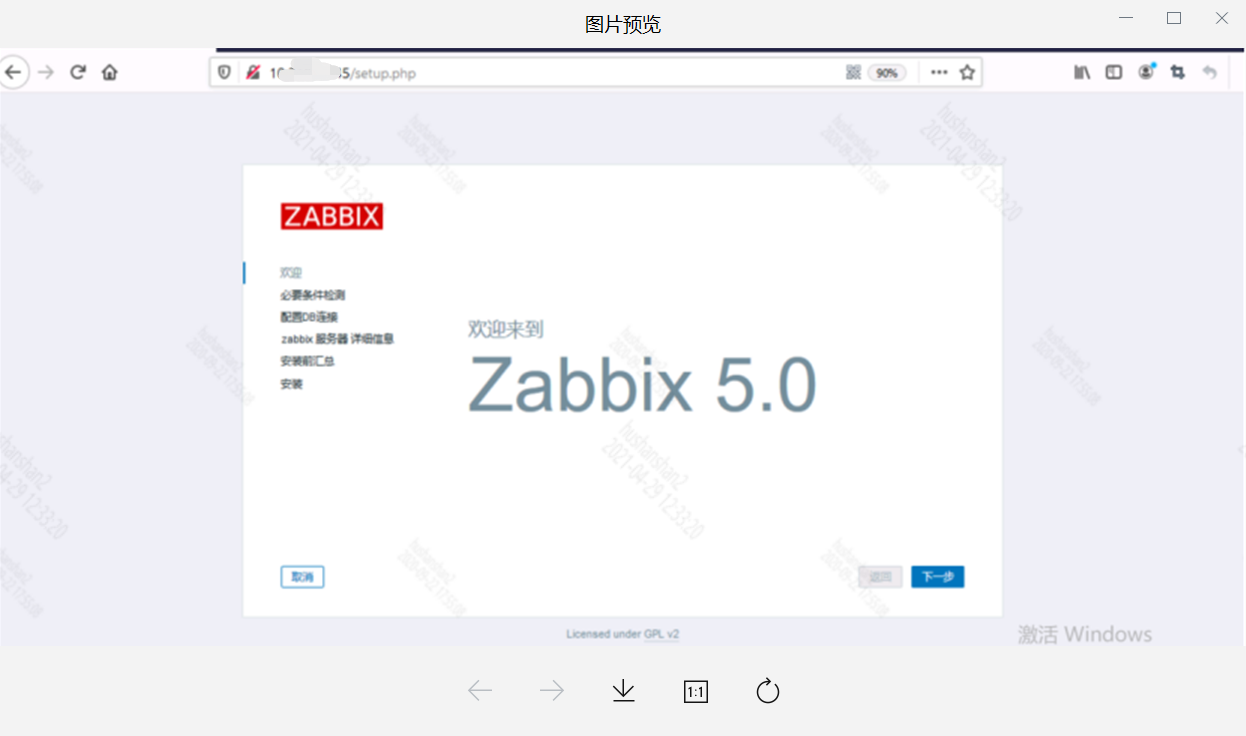Click the browser forward arrow
Image resolution: width=1246 pixels, height=736 pixels.
pyautogui.click(x=45, y=72)
